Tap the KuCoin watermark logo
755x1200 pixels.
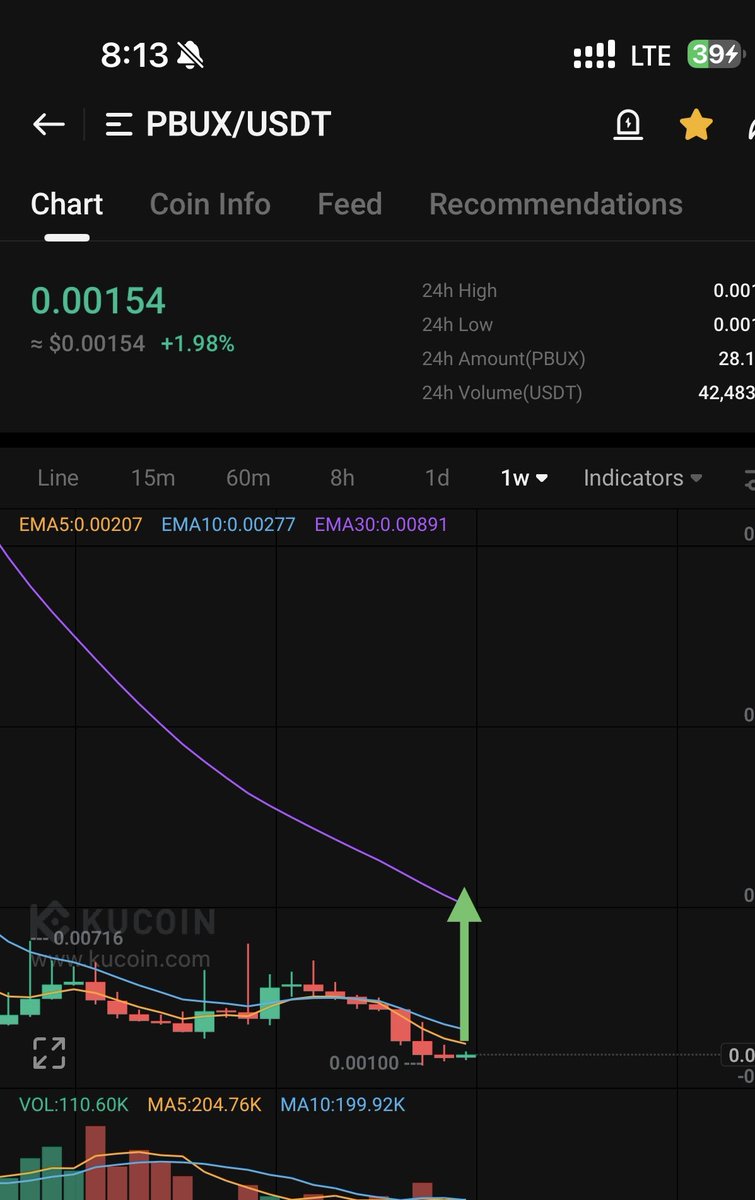(x=122, y=921)
